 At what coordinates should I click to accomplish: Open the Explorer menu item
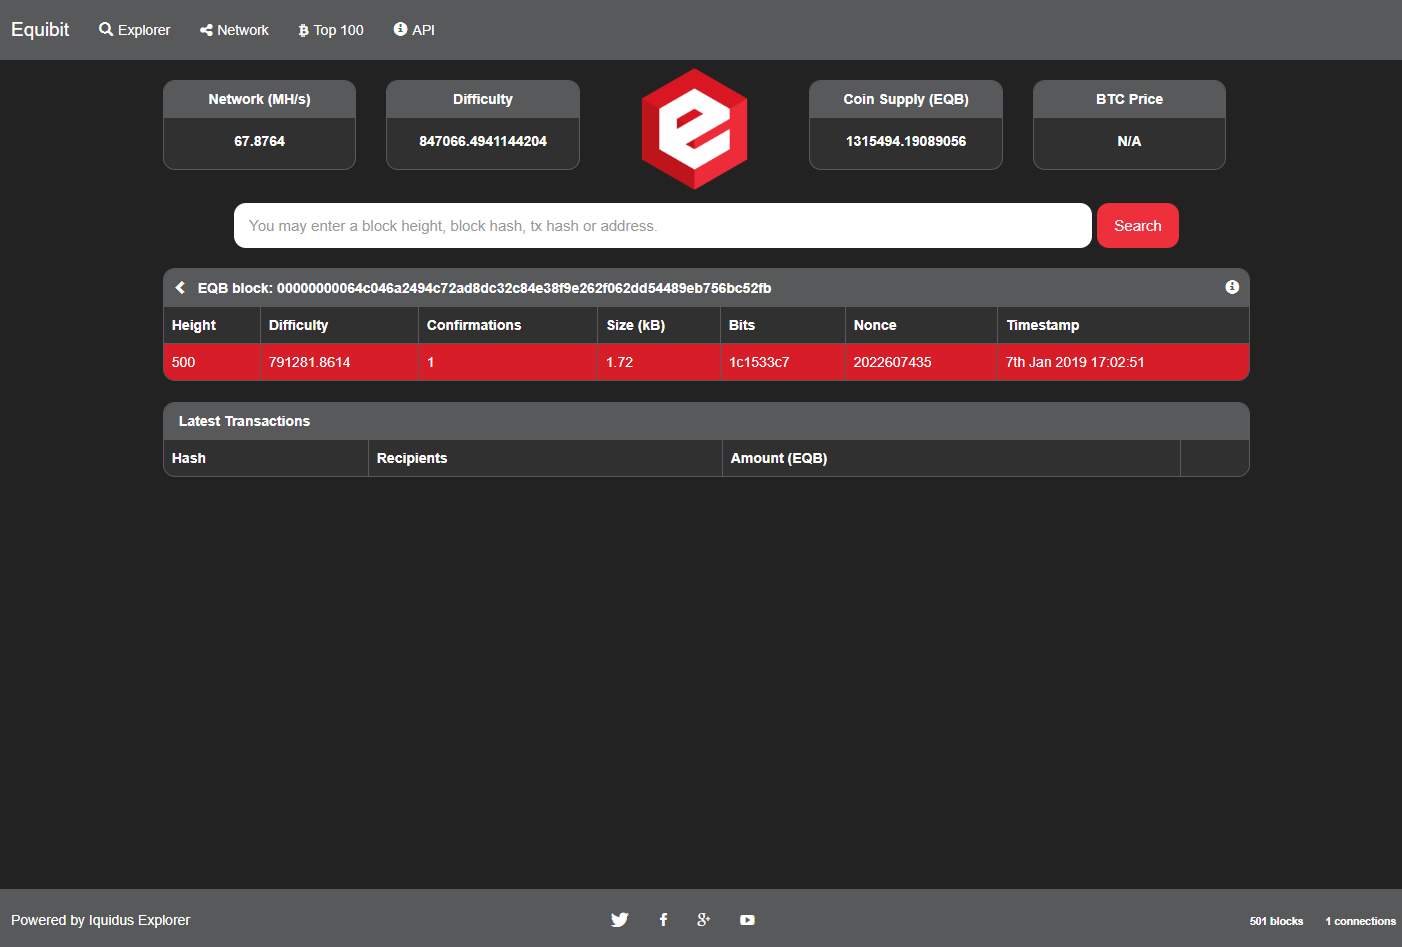(134, 30)
